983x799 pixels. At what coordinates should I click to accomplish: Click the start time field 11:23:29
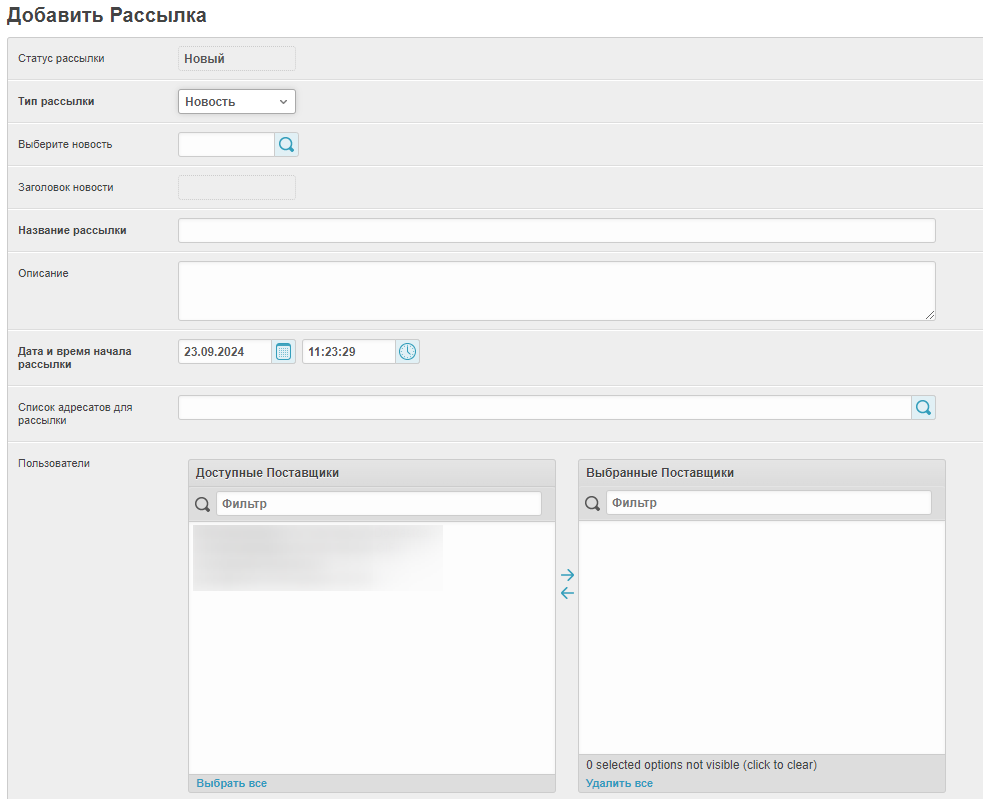click(x=348, y=351)
